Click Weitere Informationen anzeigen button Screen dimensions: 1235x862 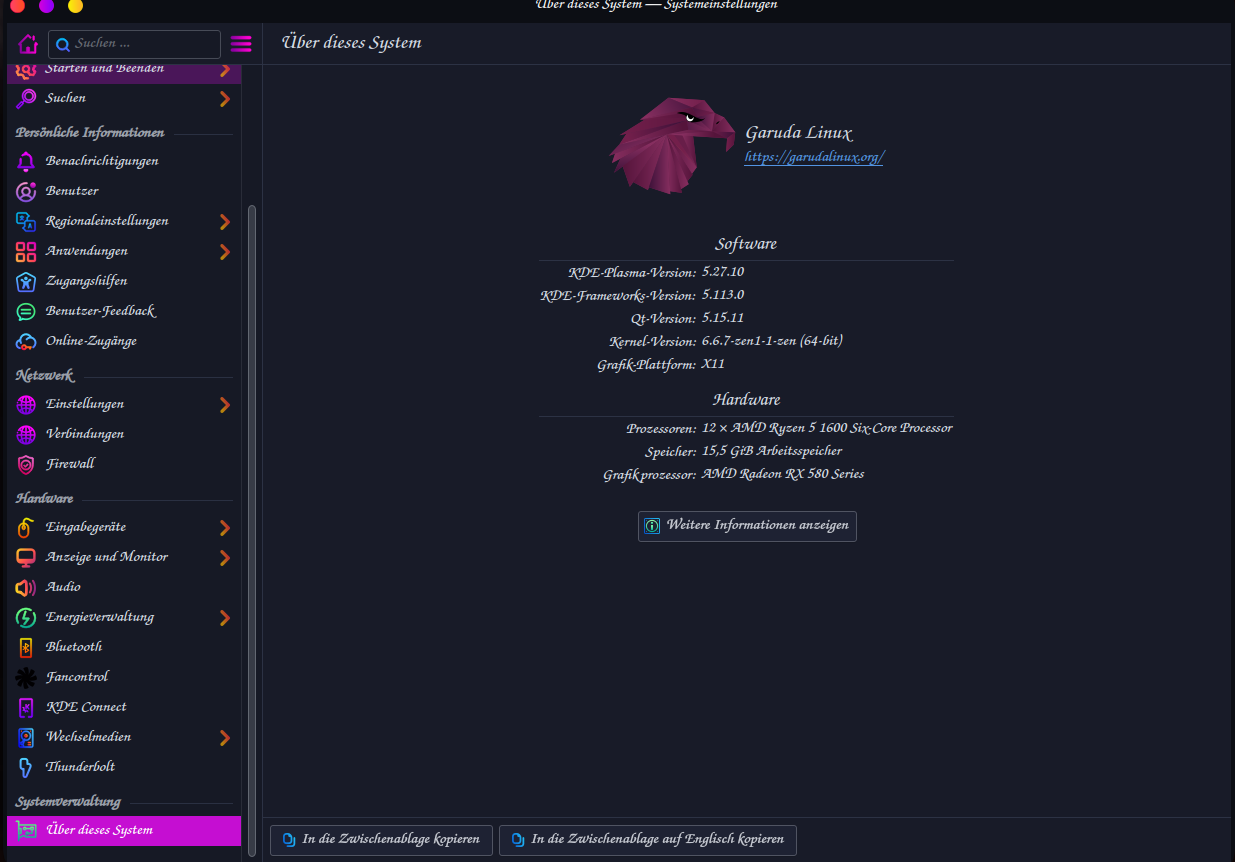tap(747, 526)
